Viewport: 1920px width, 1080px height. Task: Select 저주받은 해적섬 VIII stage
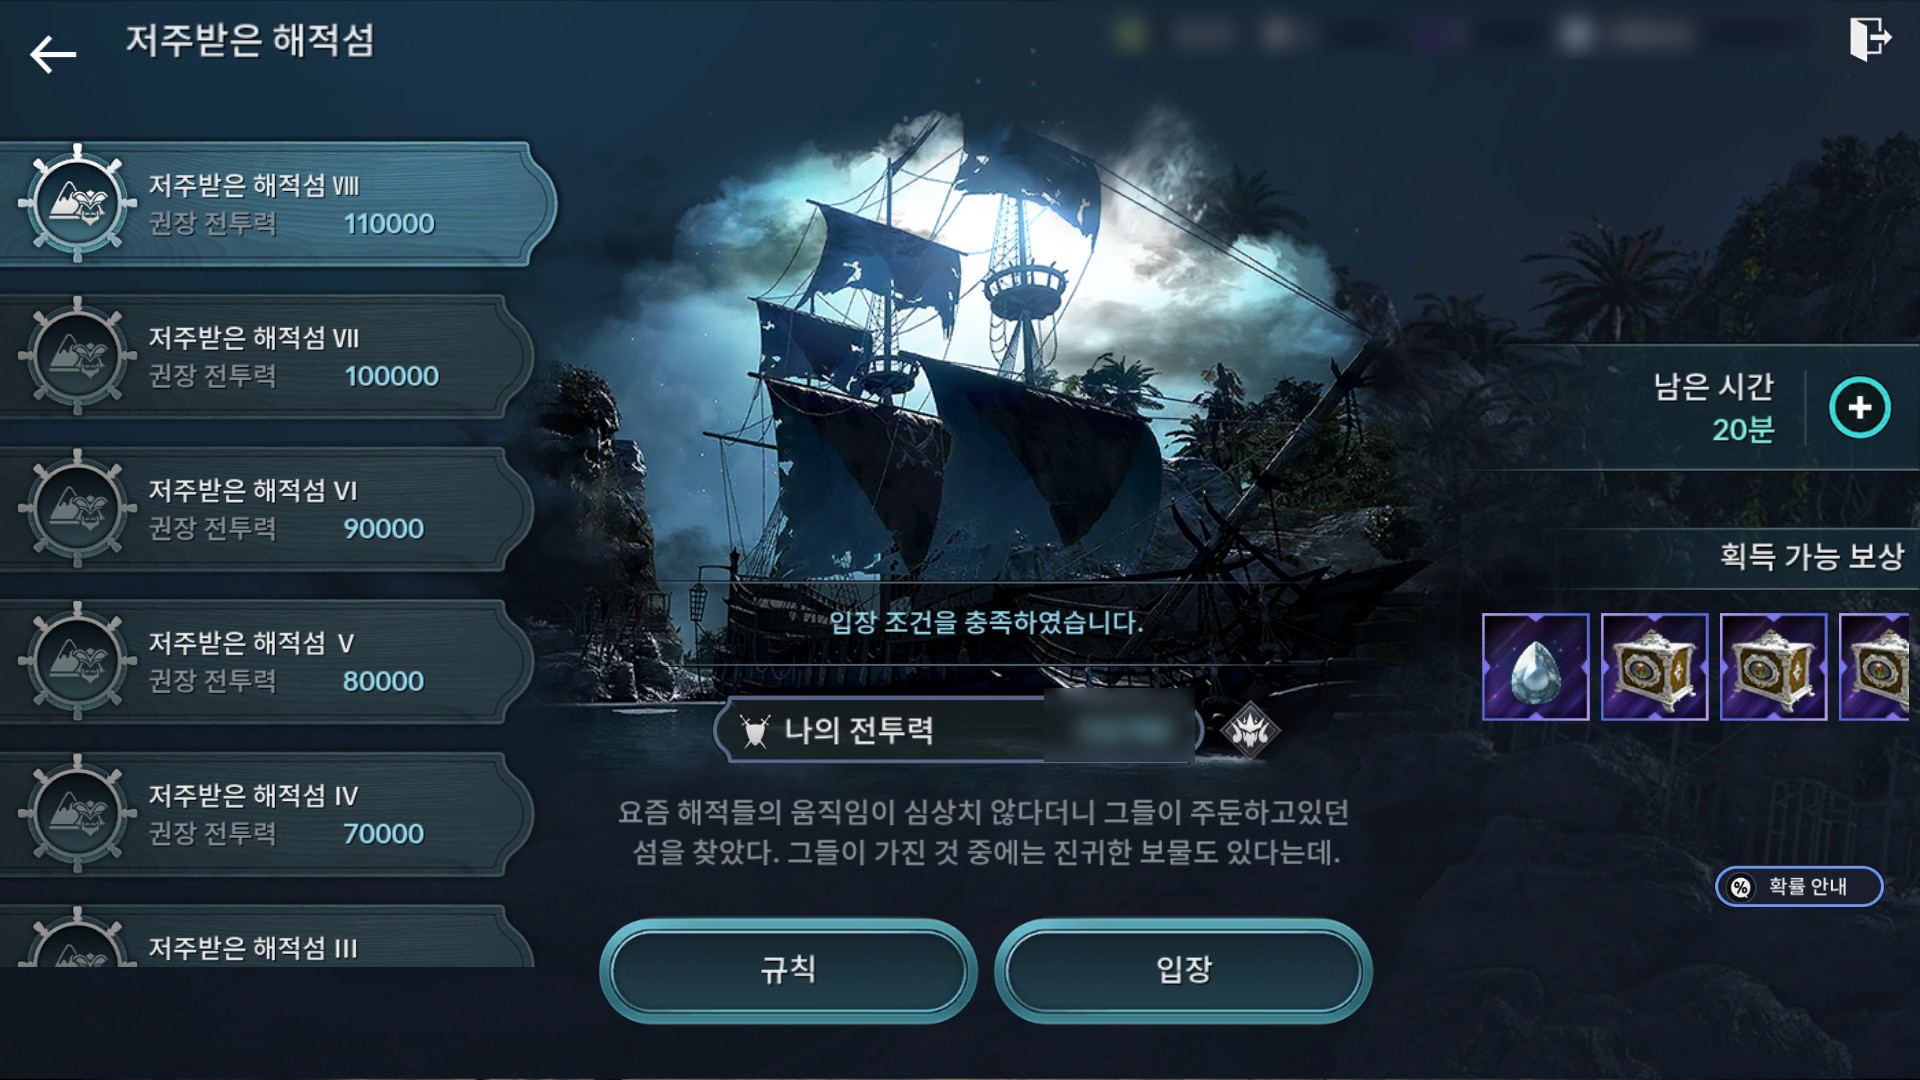(x=278, y=204)
